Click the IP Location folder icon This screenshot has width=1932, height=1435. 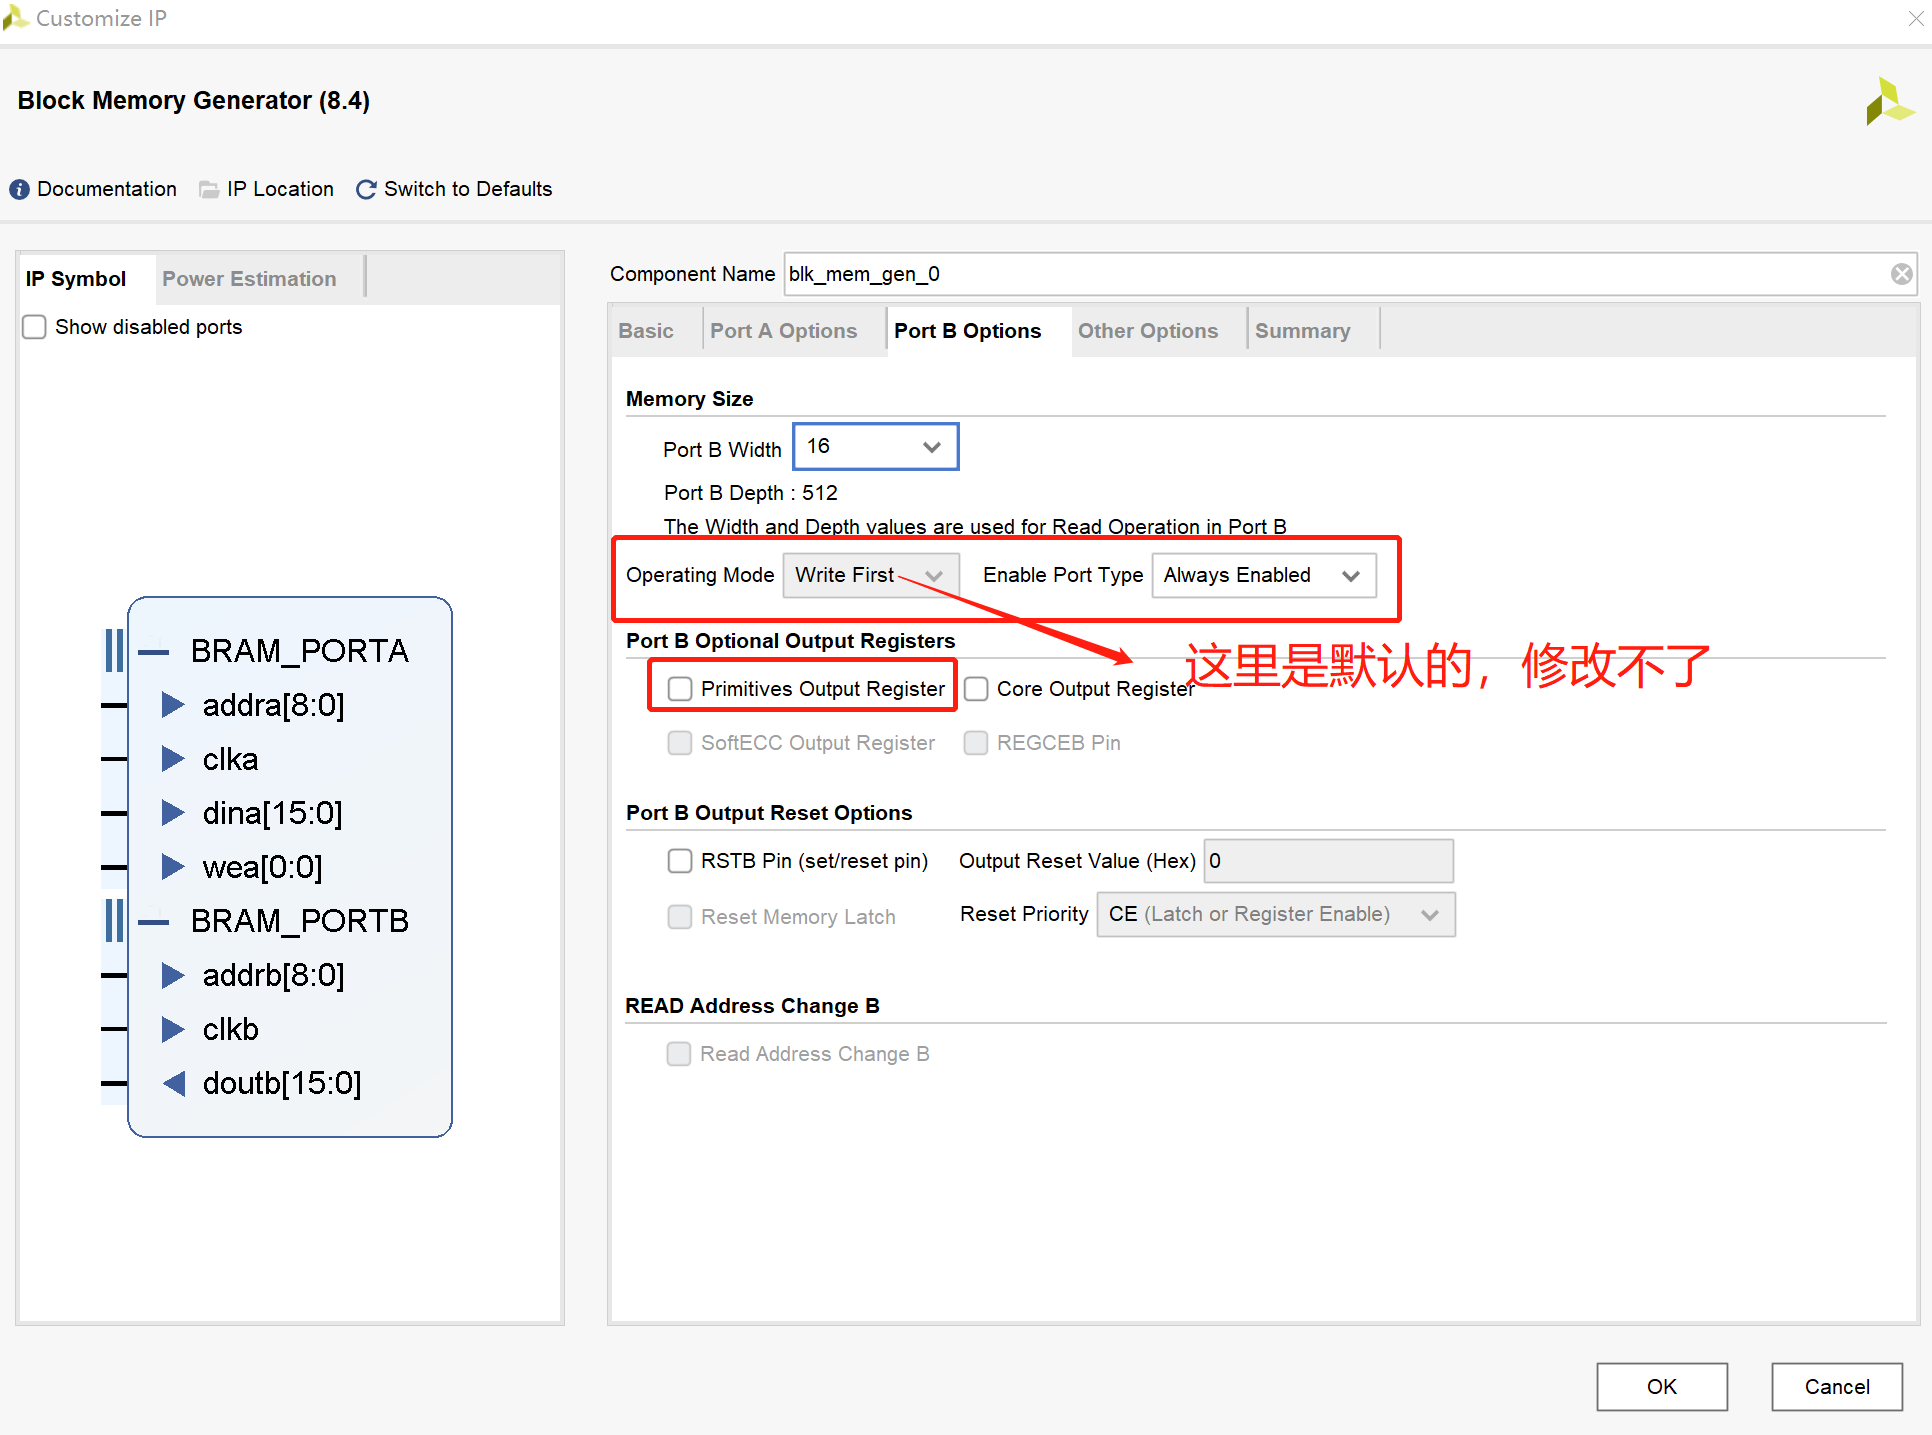pyautogui.click(x=209, y=190)
